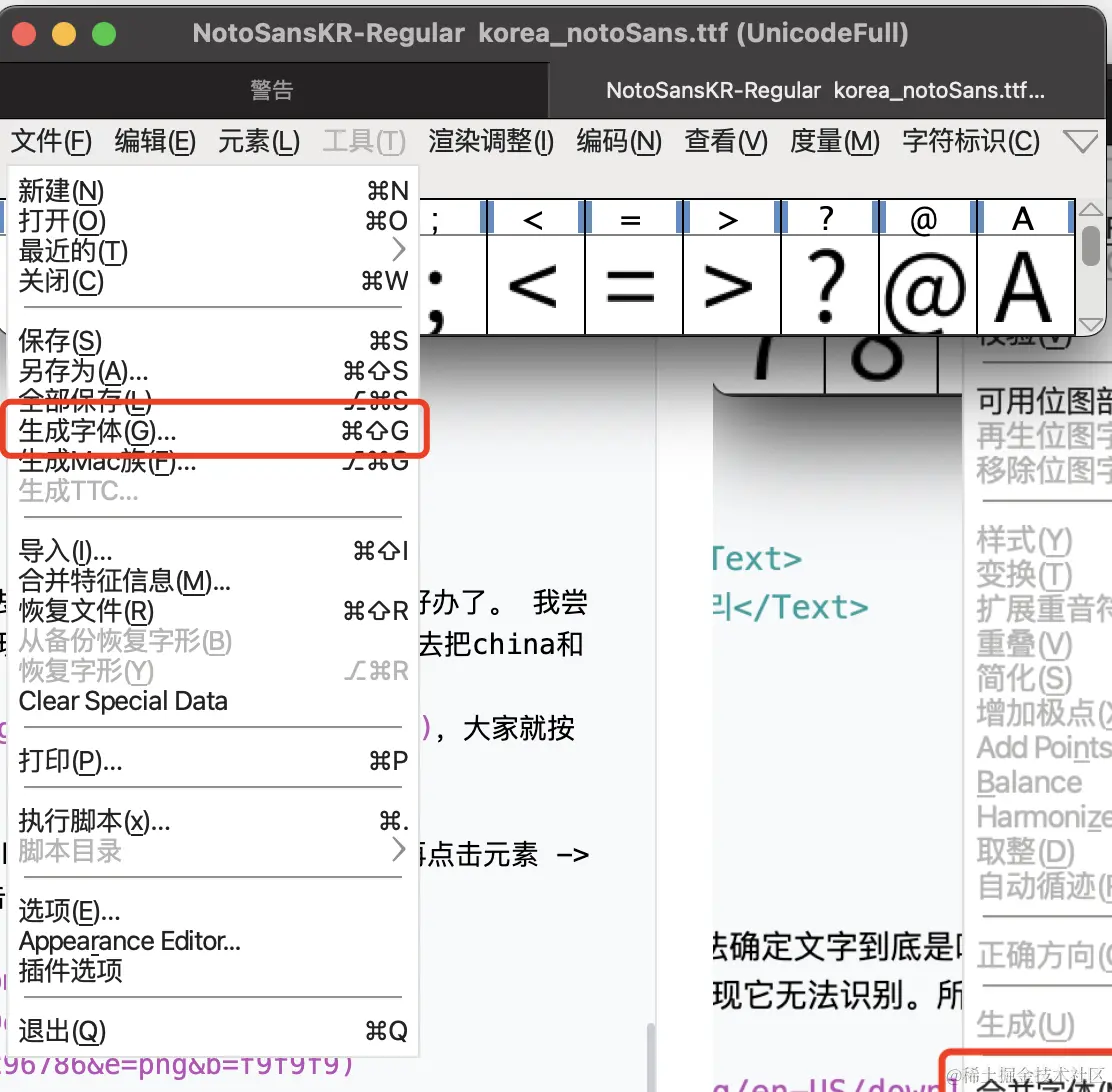
Task: Choose 打开(O) from the File menu
Action: coord(213,221)
